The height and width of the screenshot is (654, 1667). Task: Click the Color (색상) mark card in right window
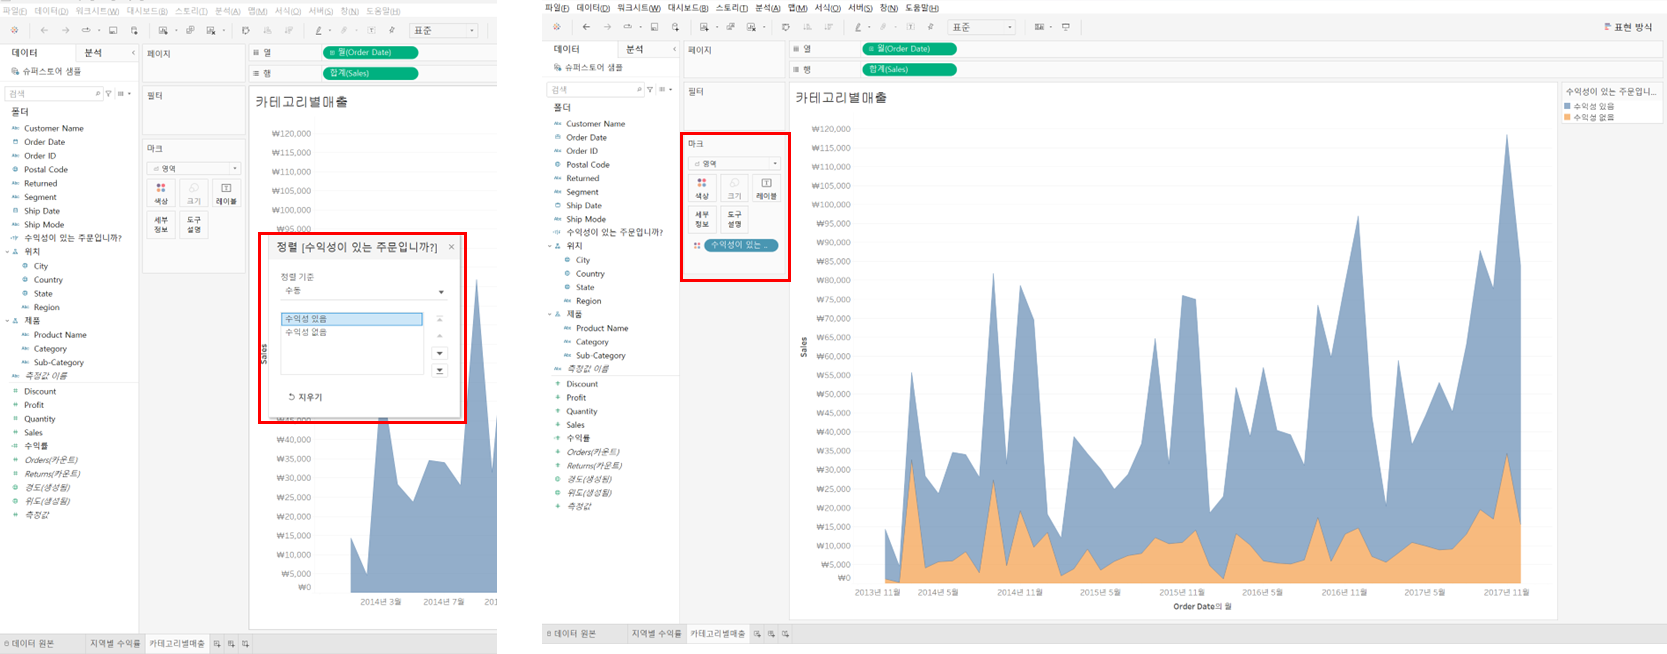point(702,188)
